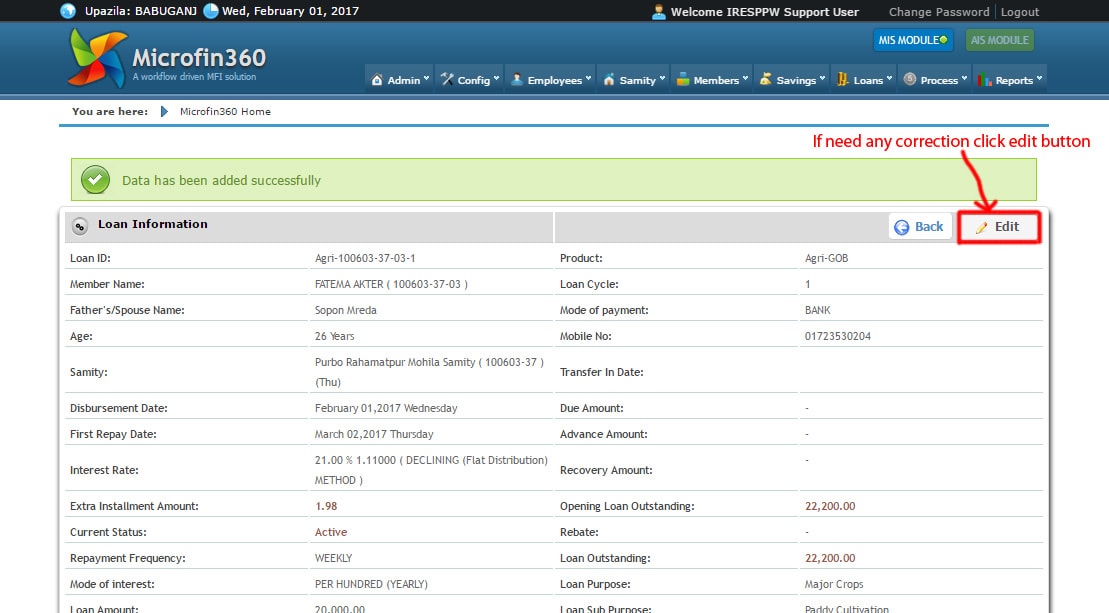Open the Loans menu
This screenshot has height=613, width=1109.
tap(864, 80)
